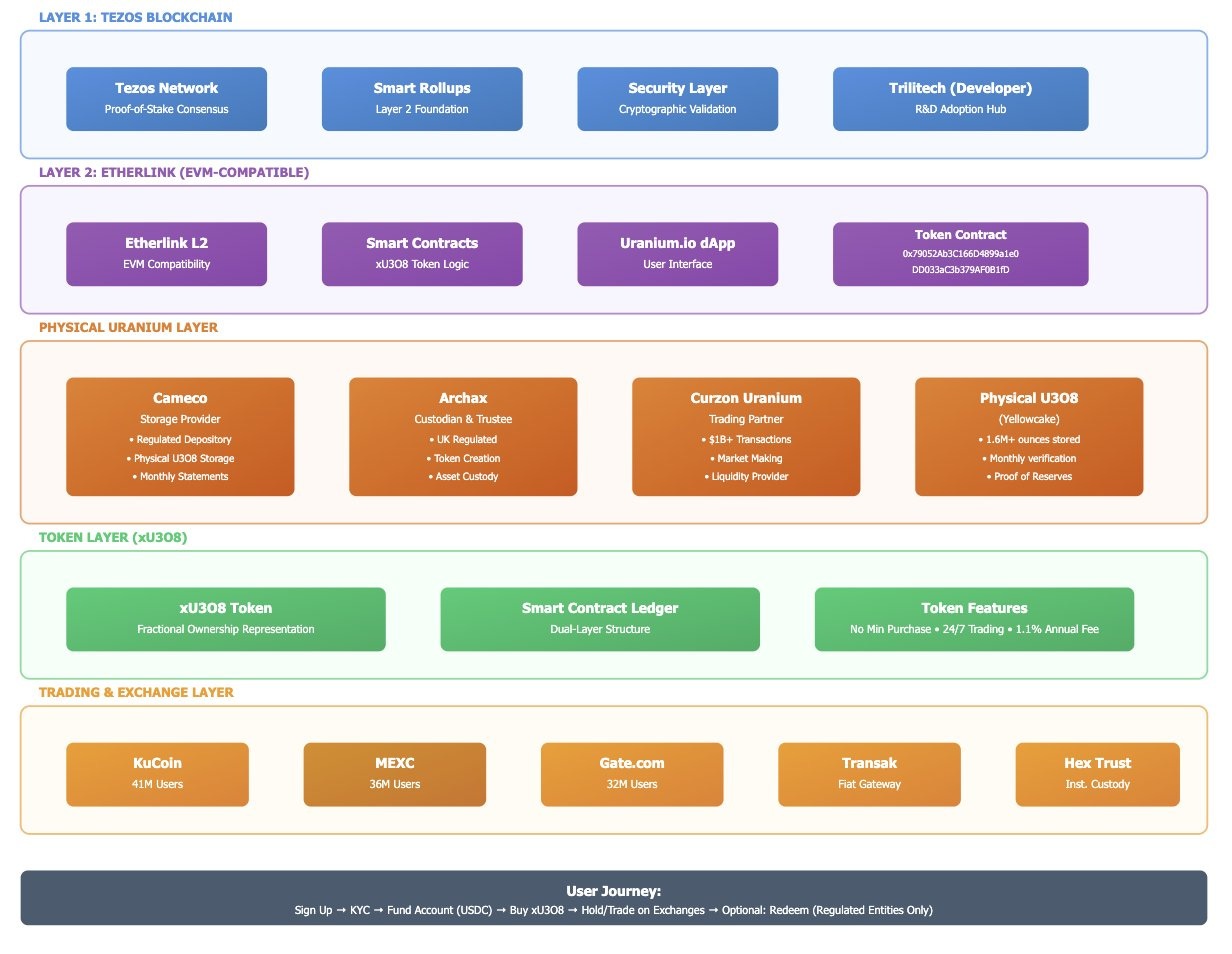Click the "TOKEN LAYER (xU3O8)" heading
Image resolution: width=1232 pixels, height=954 pixels.
pos(113,537)
